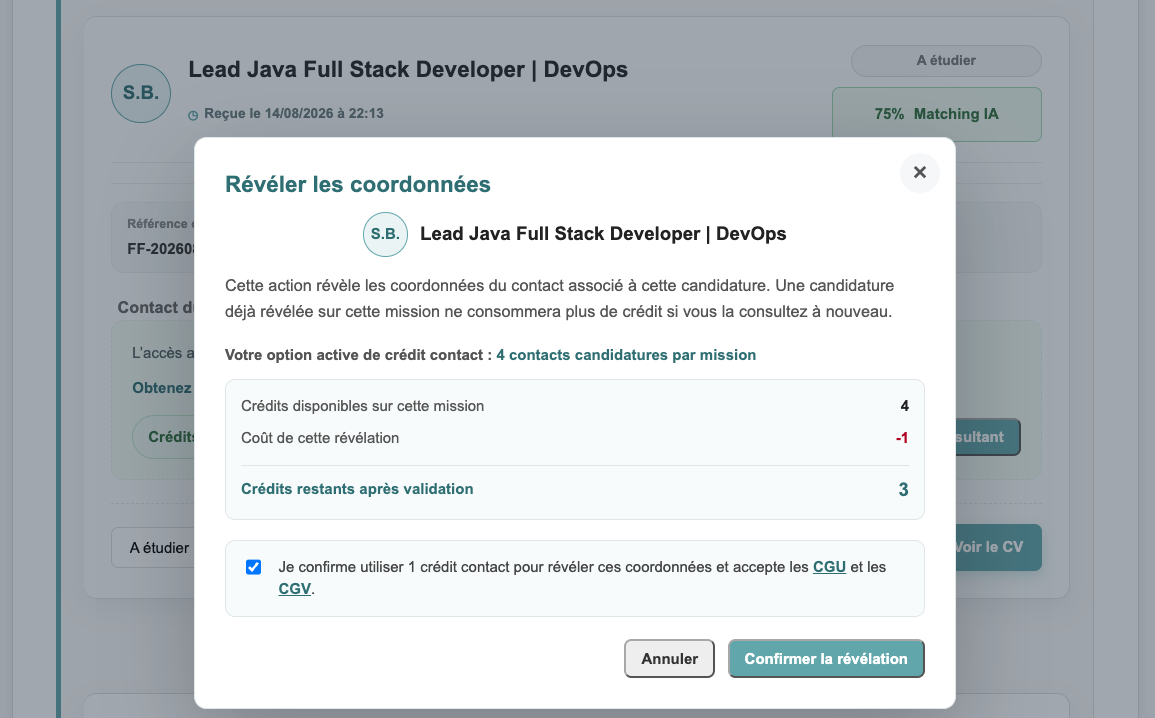Screen dimensions: 1155x718
Task: Click the "Reçue le 14/08/2026 à 22:13" text
Action: pos(294,113)
